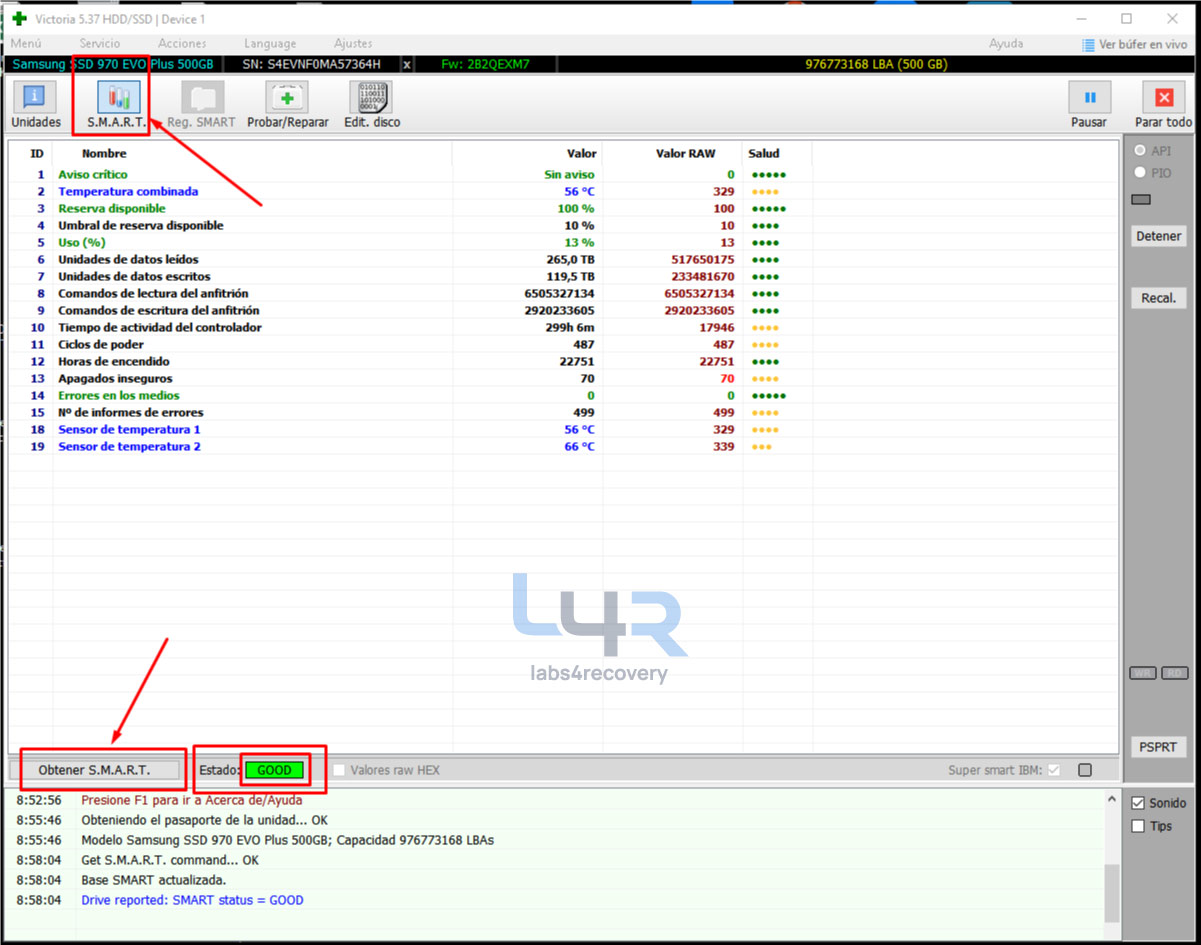Click the Valor RAW column header

(x=685, y=154)
